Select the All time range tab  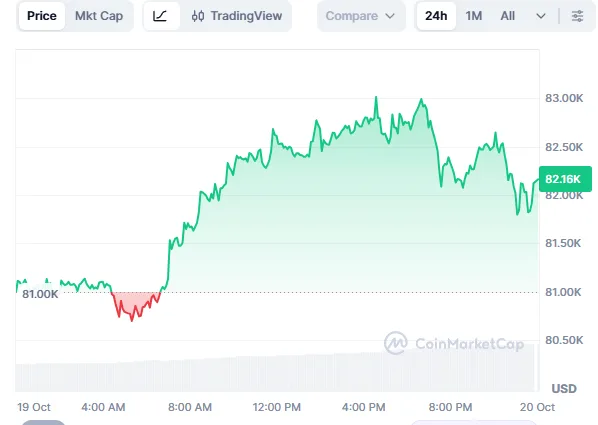point(508,16)
